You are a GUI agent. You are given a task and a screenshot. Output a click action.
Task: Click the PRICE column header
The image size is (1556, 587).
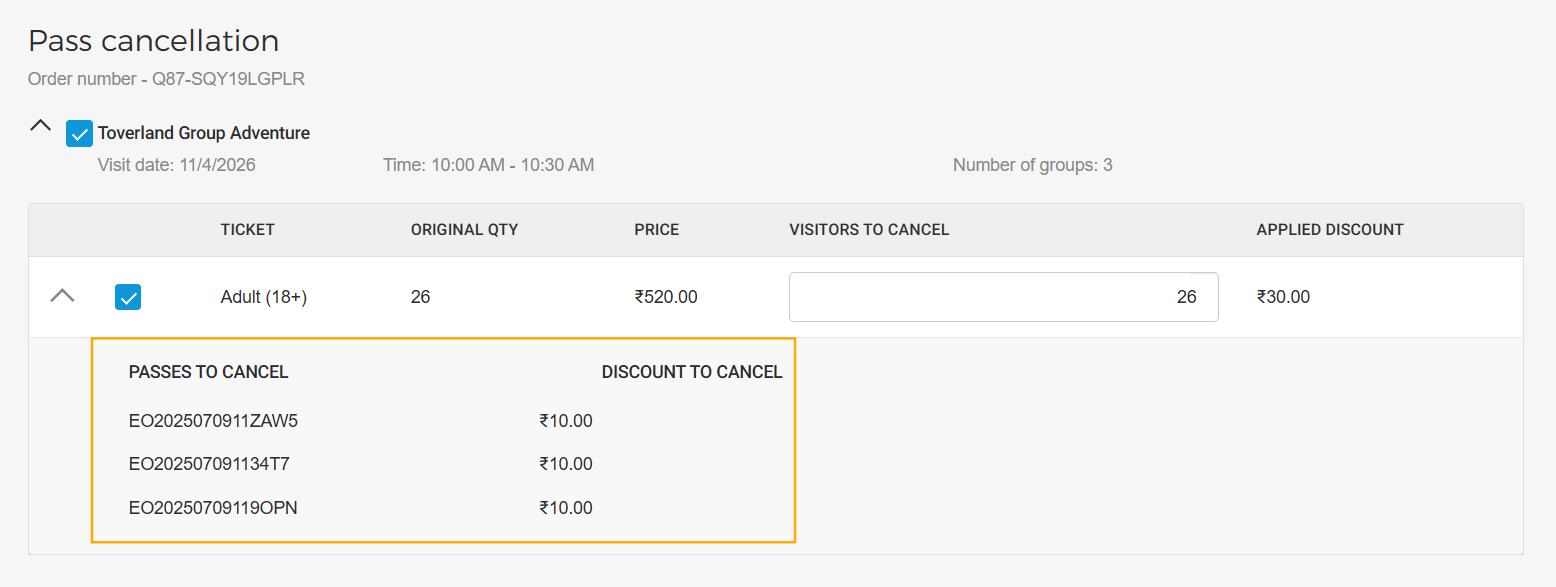656,230
